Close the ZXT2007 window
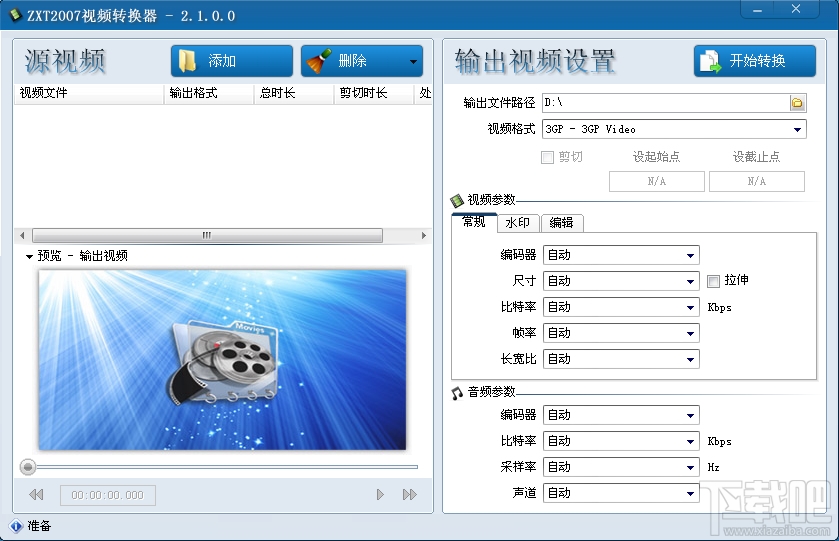The width and height of the screenshot is (839, 541). pyautogui.click(x=796, y=9)
